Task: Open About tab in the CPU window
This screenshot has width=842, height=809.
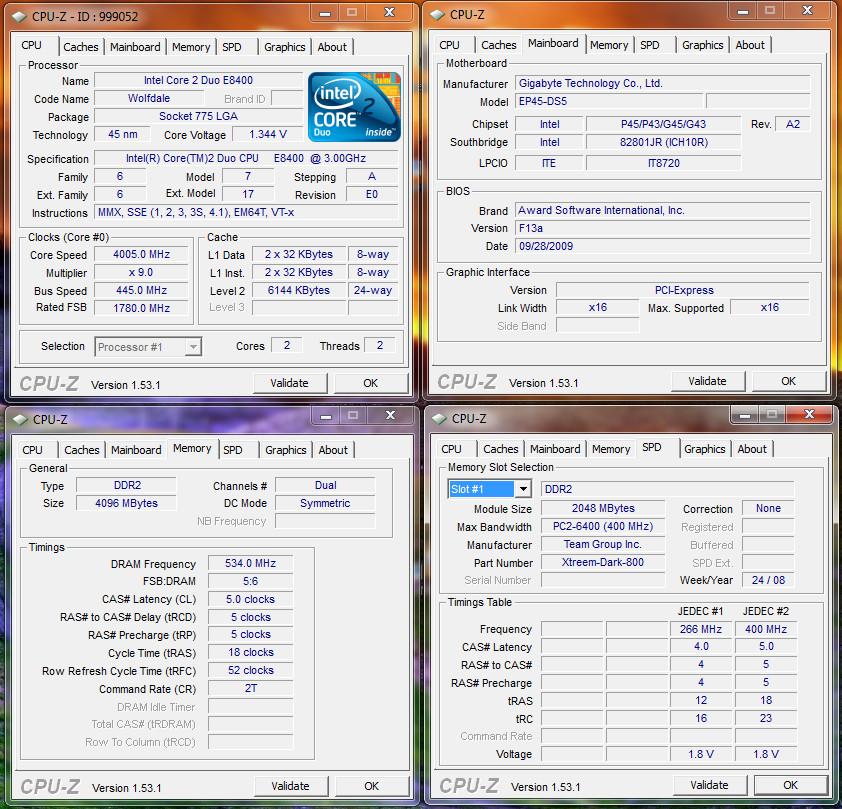Action: tap(332, 47)
